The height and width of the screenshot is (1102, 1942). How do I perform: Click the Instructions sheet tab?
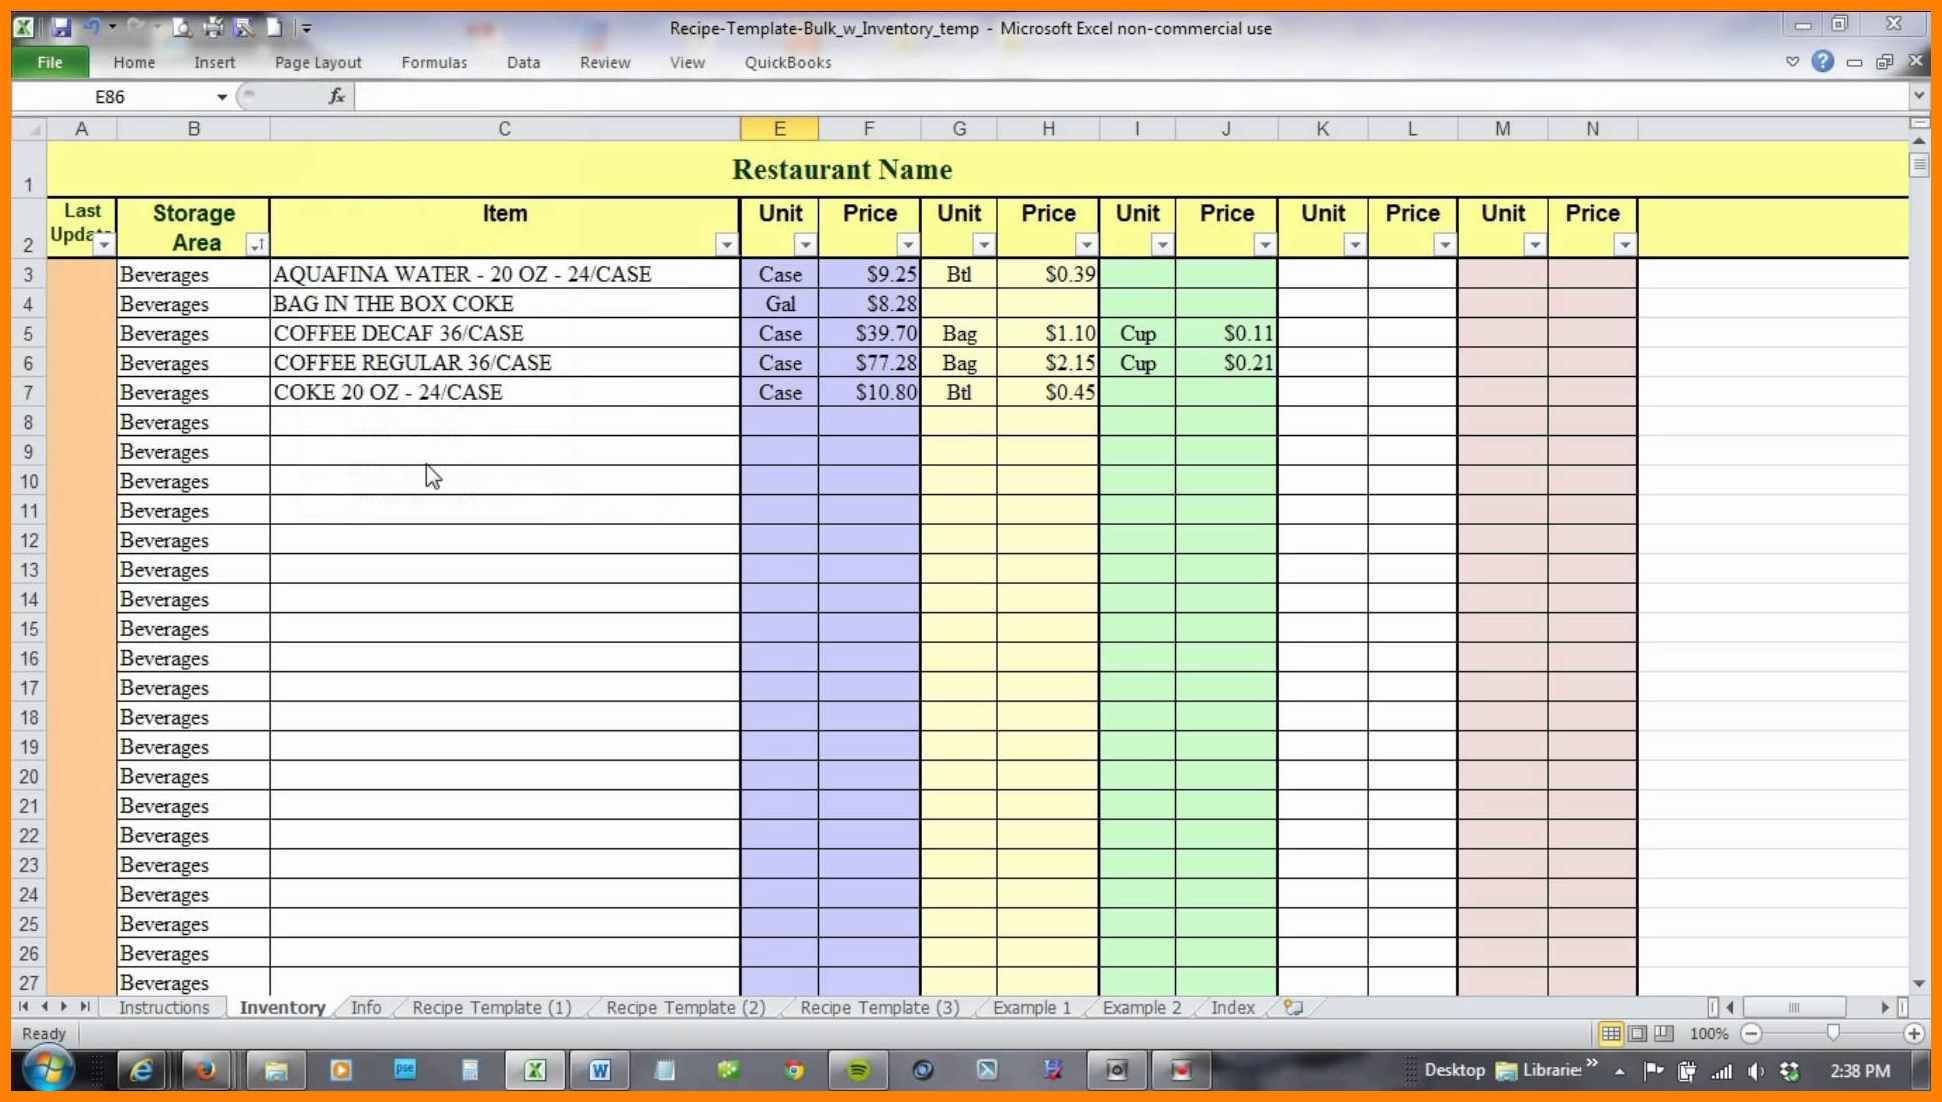tap(161, 1007)
